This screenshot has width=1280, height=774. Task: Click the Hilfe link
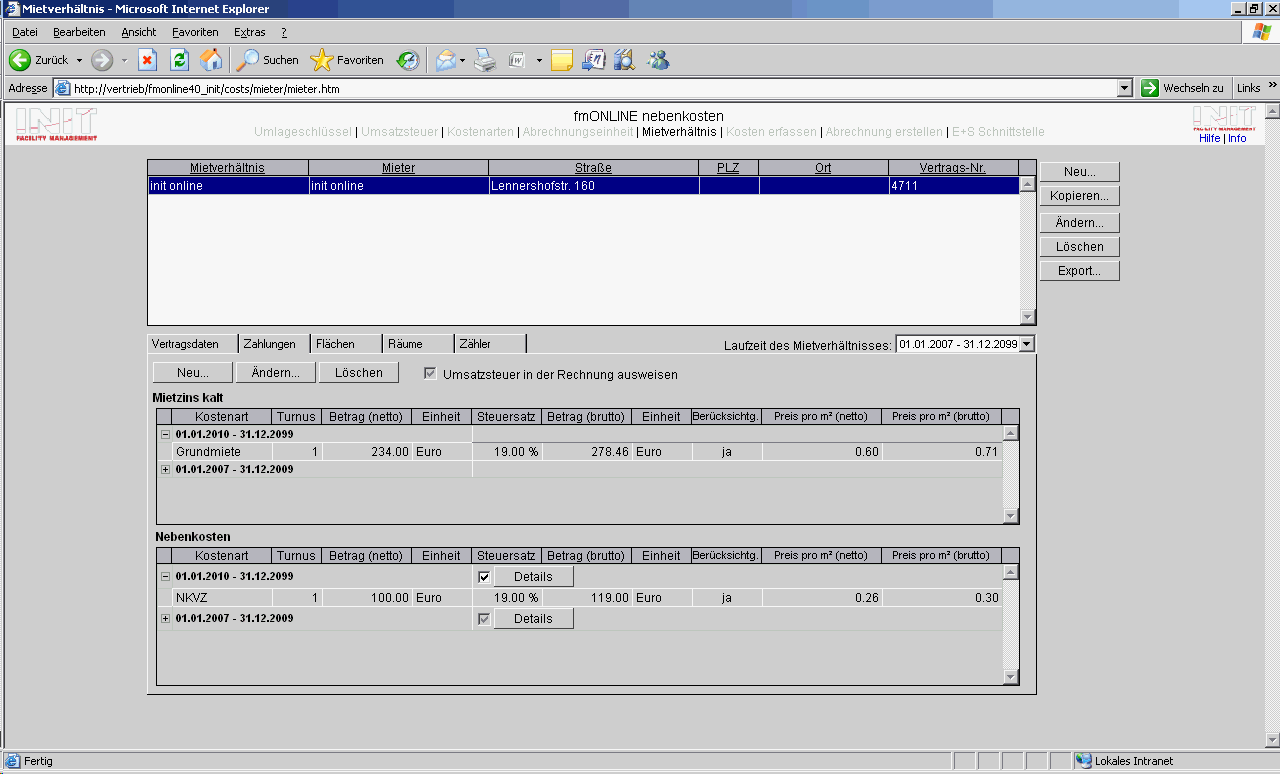[x=1209, y=138]
